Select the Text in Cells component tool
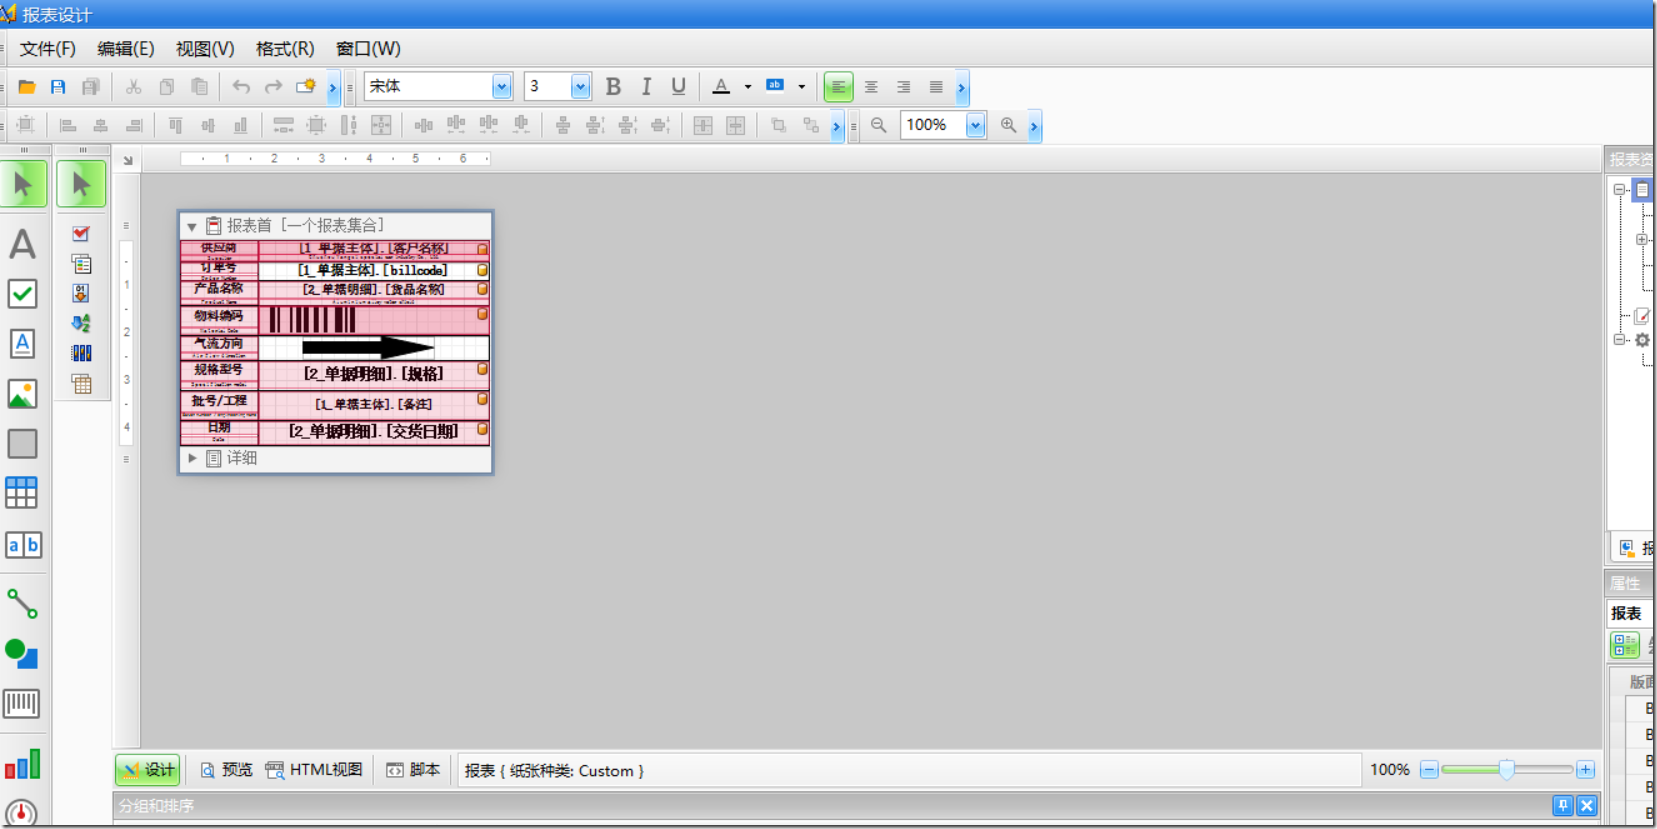1657x829 pixels. (23, 545)
